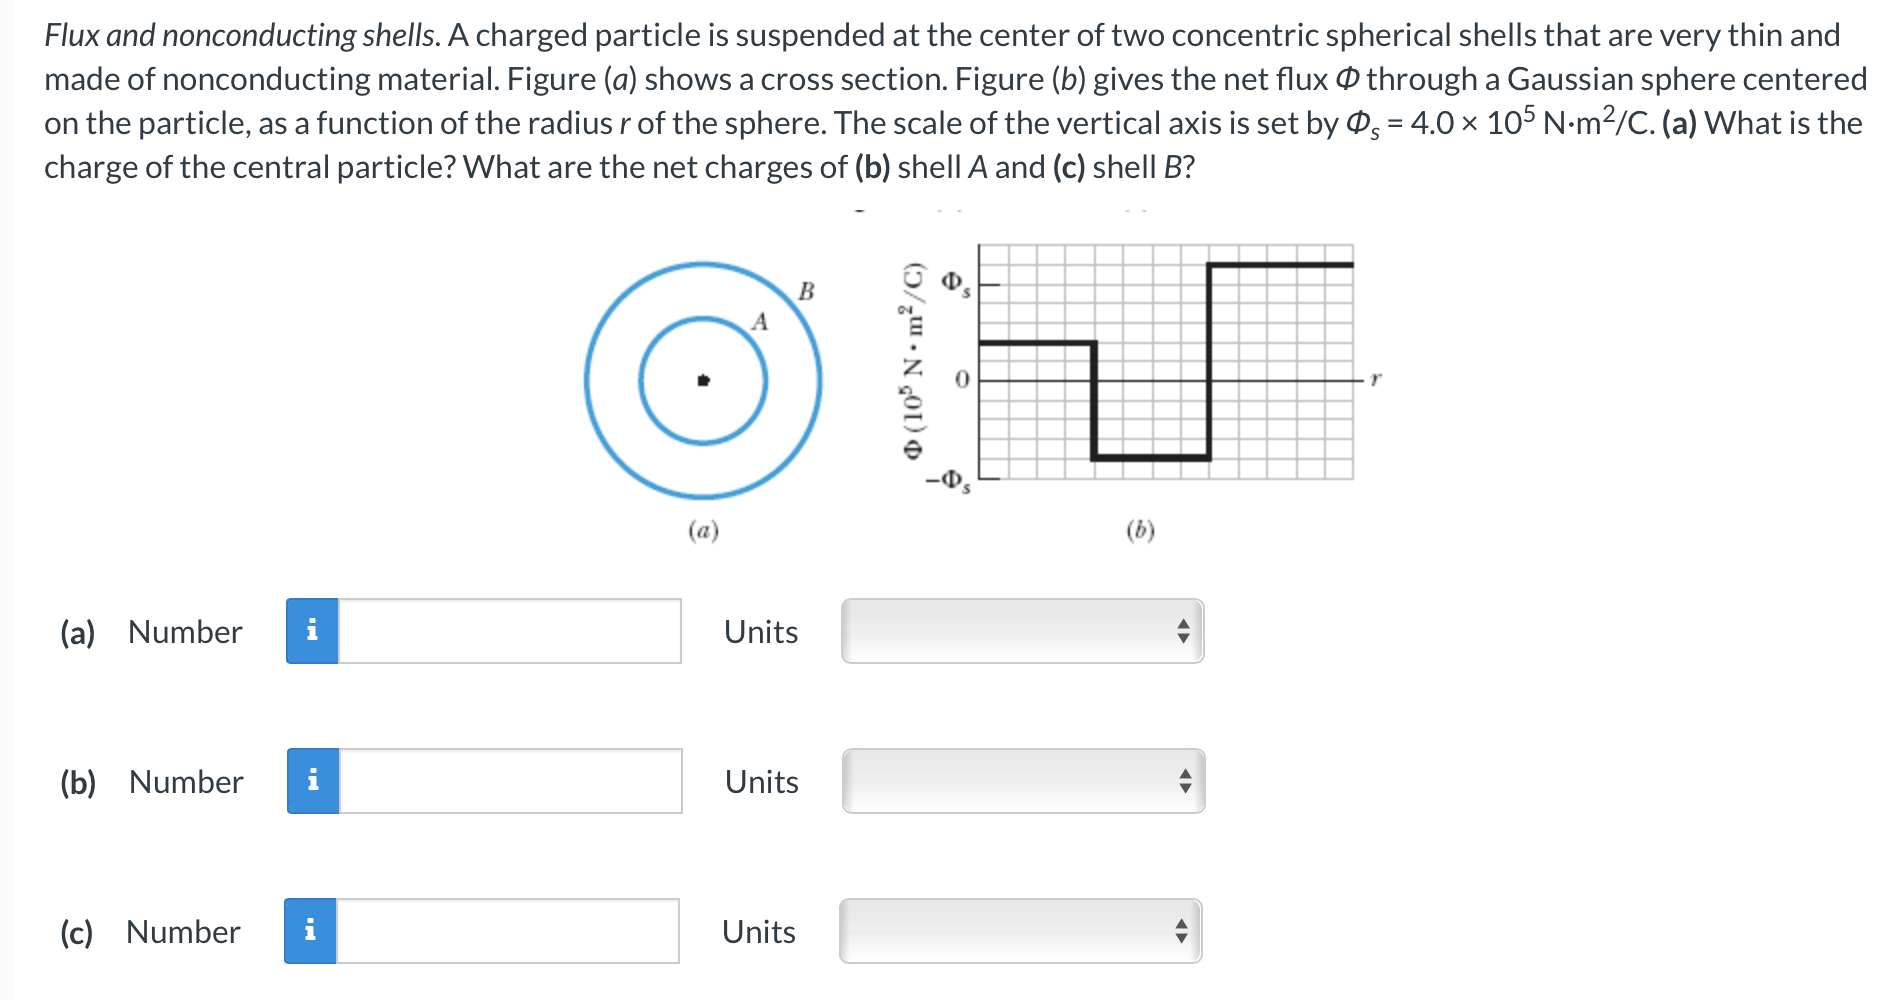This screenshot has width=1890, height=1000.
Task: Click the info icon beside part (b) Number
Action: click(314, 782)
